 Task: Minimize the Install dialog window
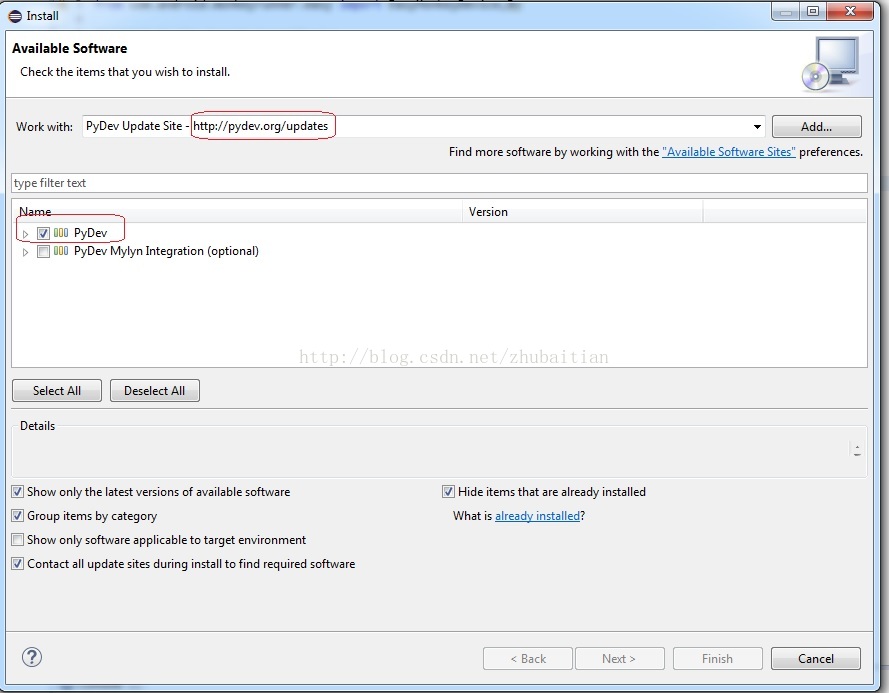click(x=786, y=11)
